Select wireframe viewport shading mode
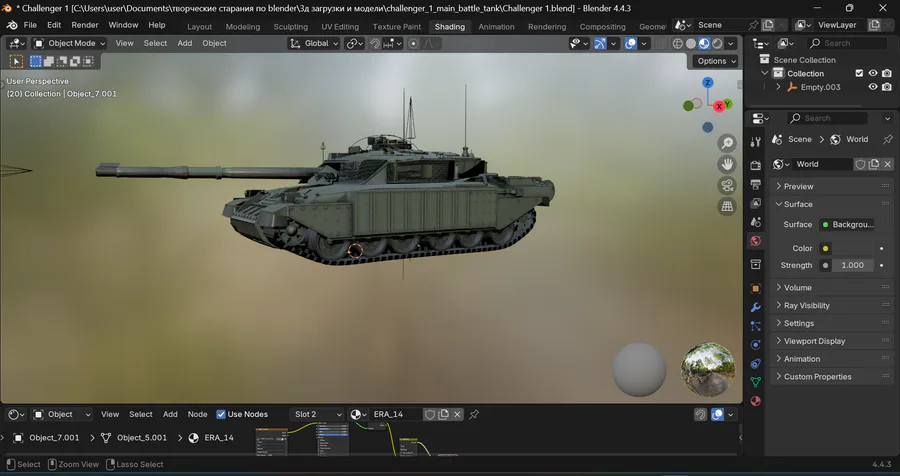 (678, 44)
